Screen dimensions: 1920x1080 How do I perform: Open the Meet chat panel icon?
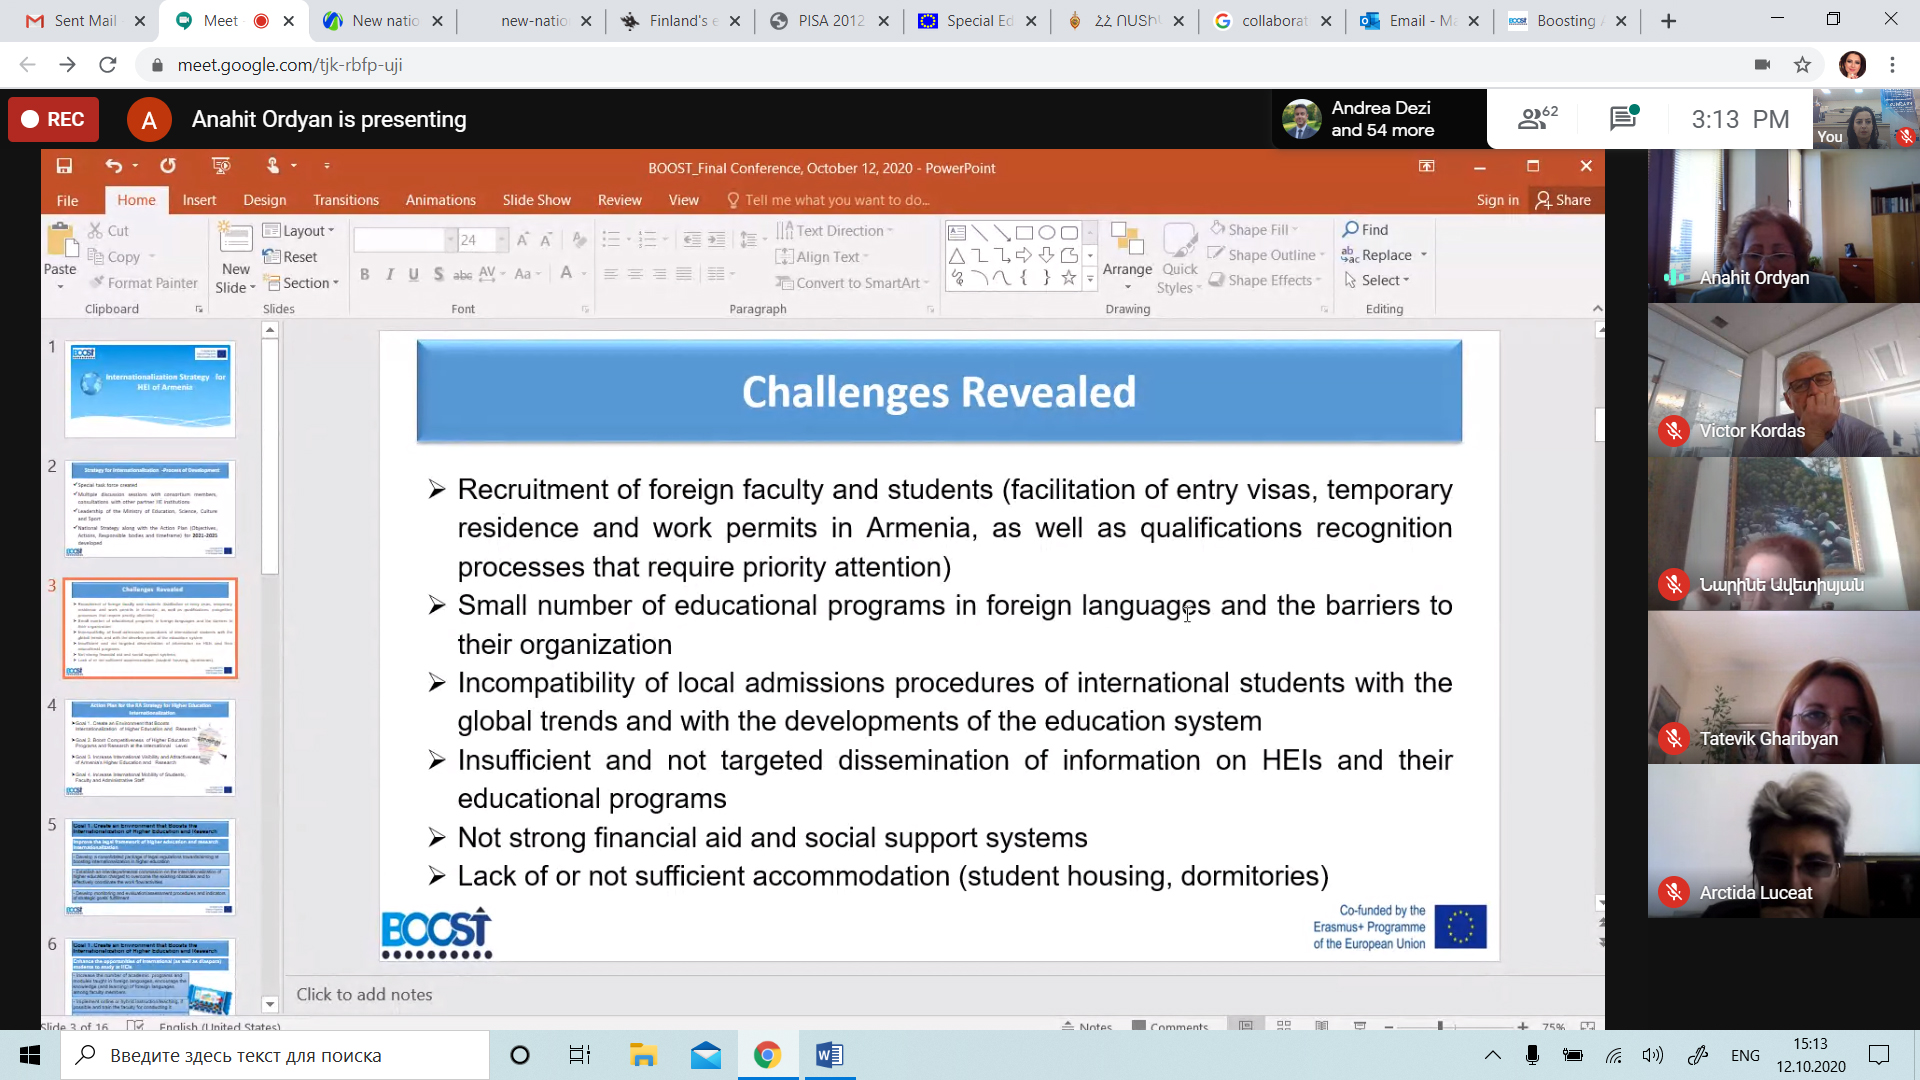pos(1622,119)
